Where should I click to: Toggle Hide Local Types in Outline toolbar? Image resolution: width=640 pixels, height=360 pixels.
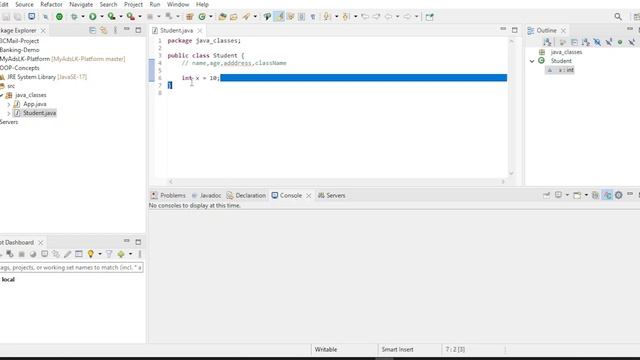(x=631, y=42)
